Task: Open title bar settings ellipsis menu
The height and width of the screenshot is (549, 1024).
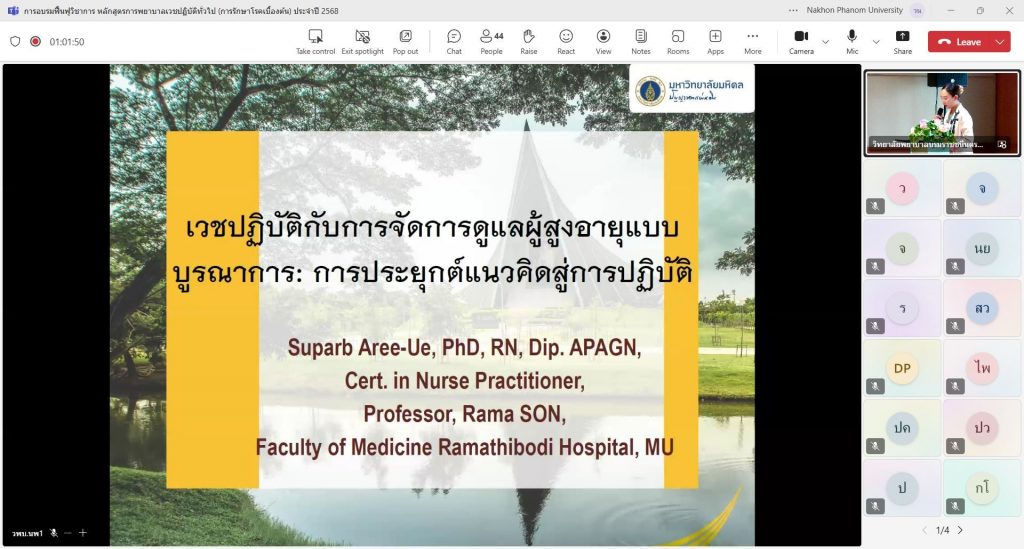Action: 793,10
